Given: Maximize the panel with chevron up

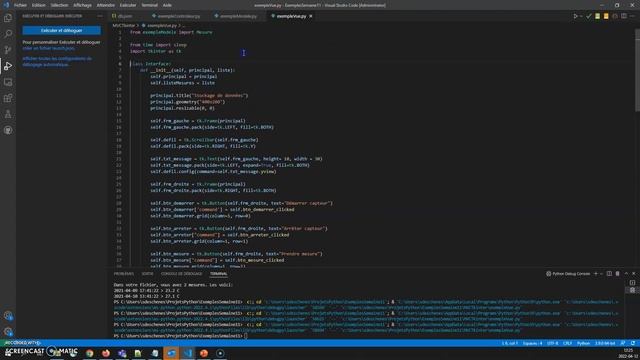Looking at the screenshot, I should 626,274.
